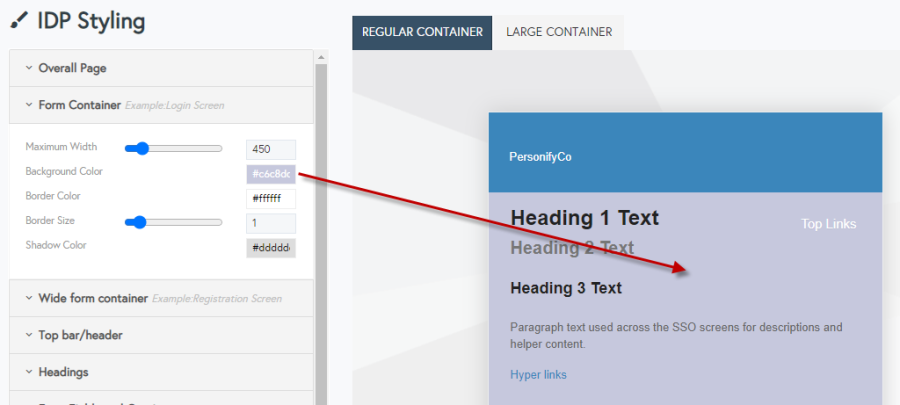This screenshot has height=405, width=900.
Task: Click the Border Color label
Action: point(53,196)
